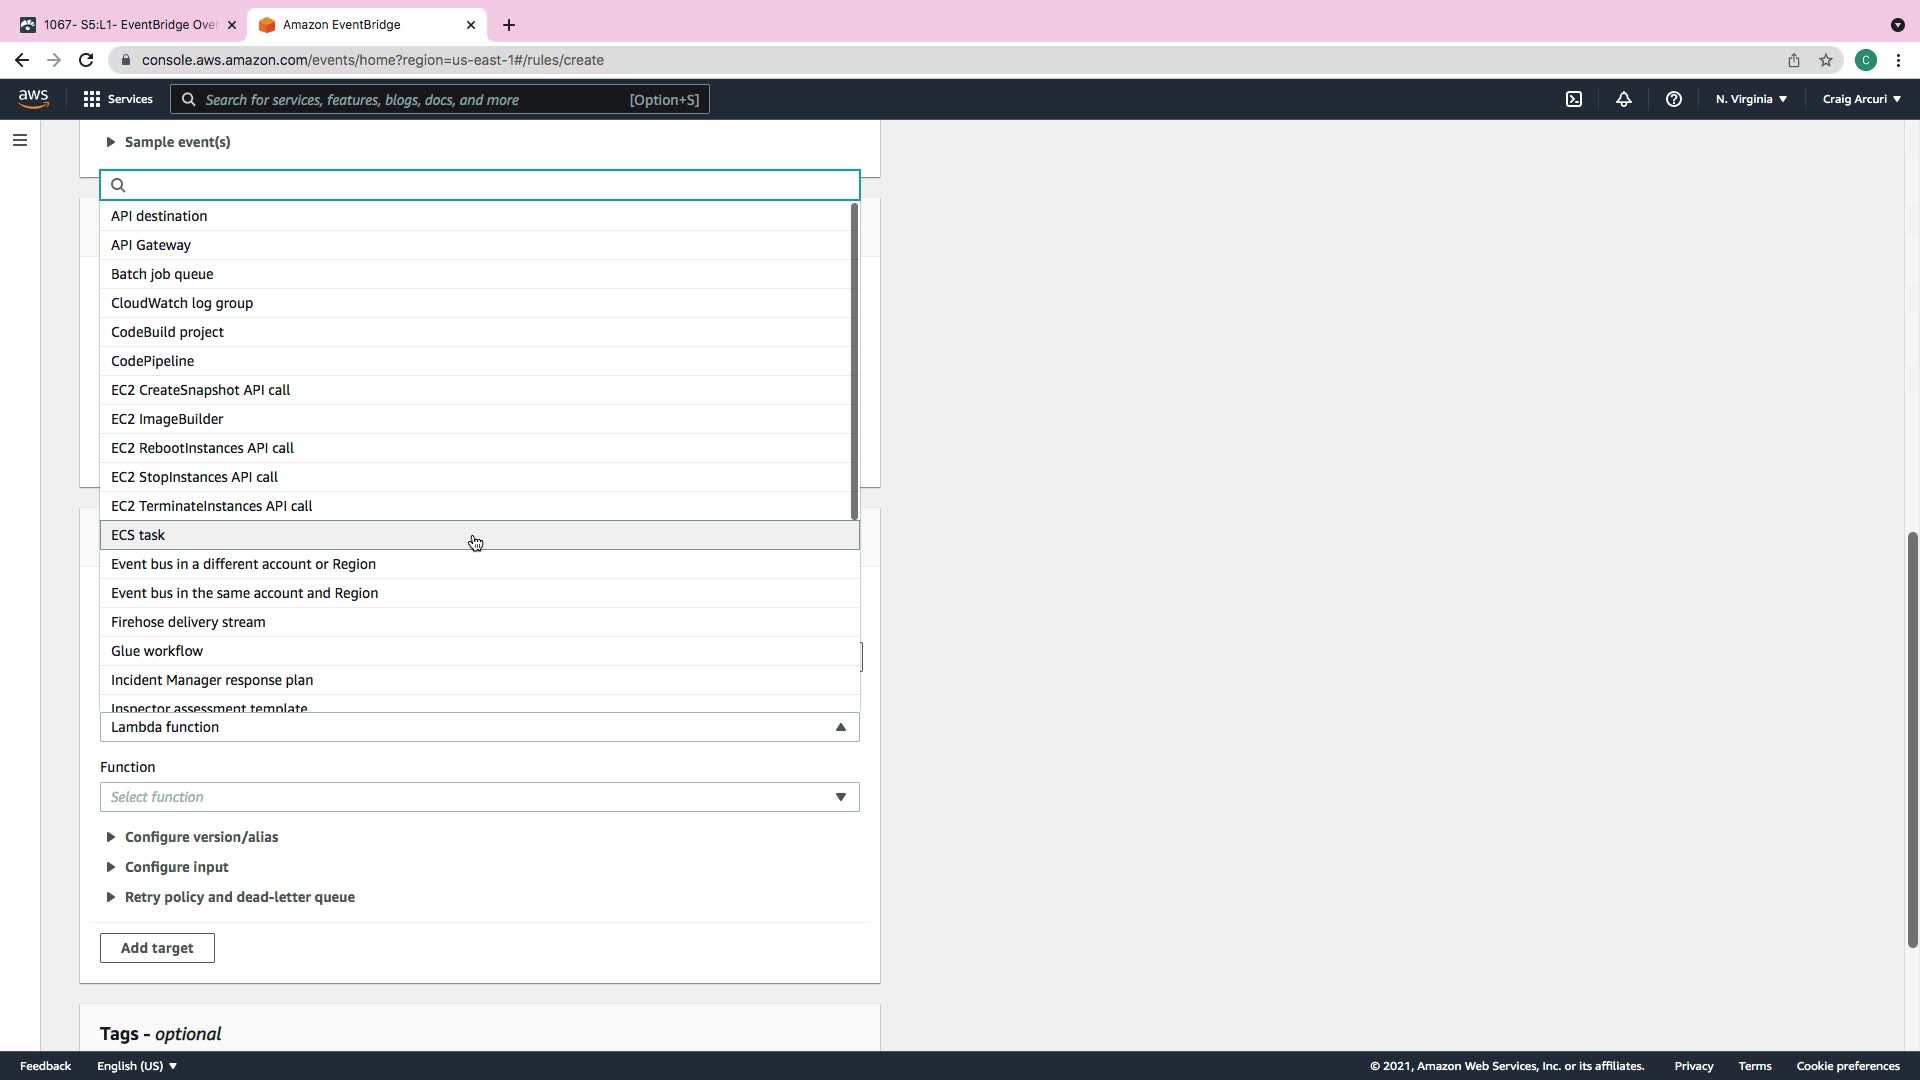This screenshot has width=1920, height=1080.
Task: Open notifications bell icon
Action: point(1623,99)
